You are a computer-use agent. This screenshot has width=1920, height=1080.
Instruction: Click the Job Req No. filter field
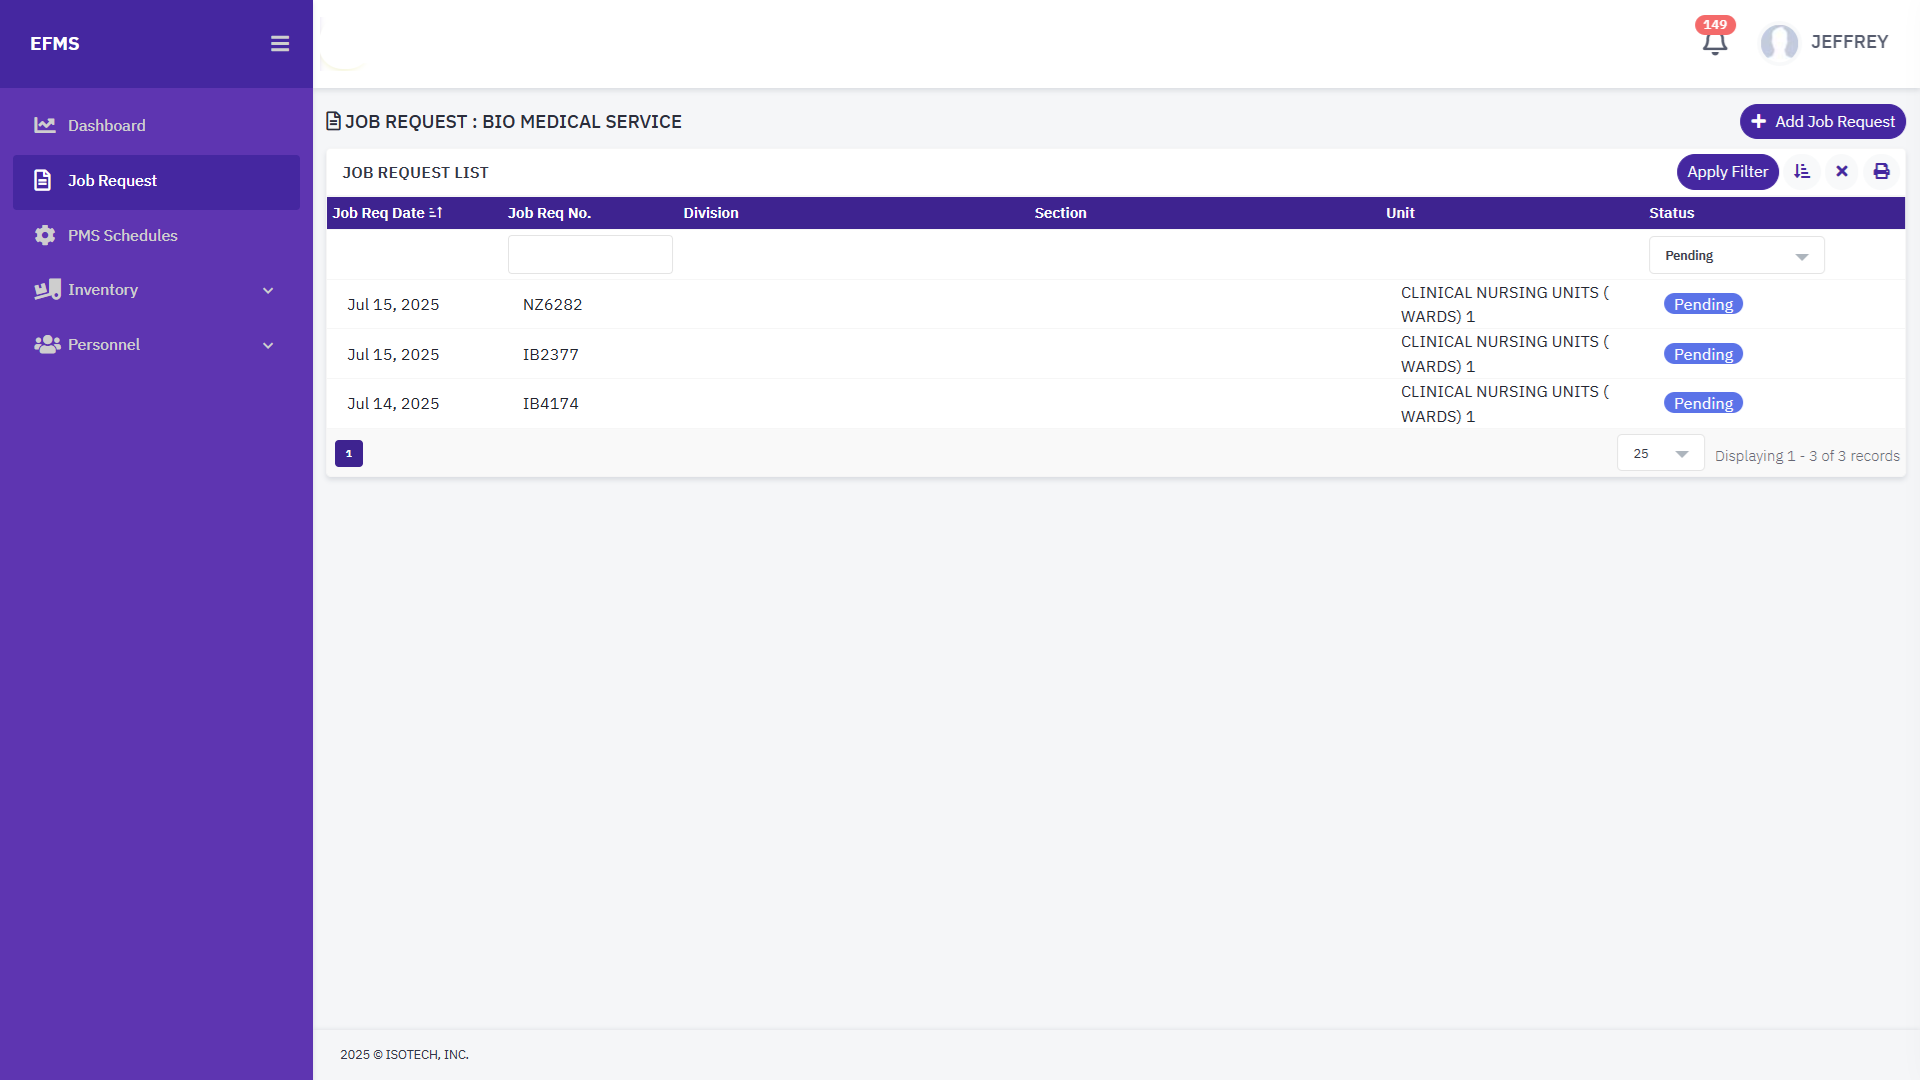coord(590,255)
